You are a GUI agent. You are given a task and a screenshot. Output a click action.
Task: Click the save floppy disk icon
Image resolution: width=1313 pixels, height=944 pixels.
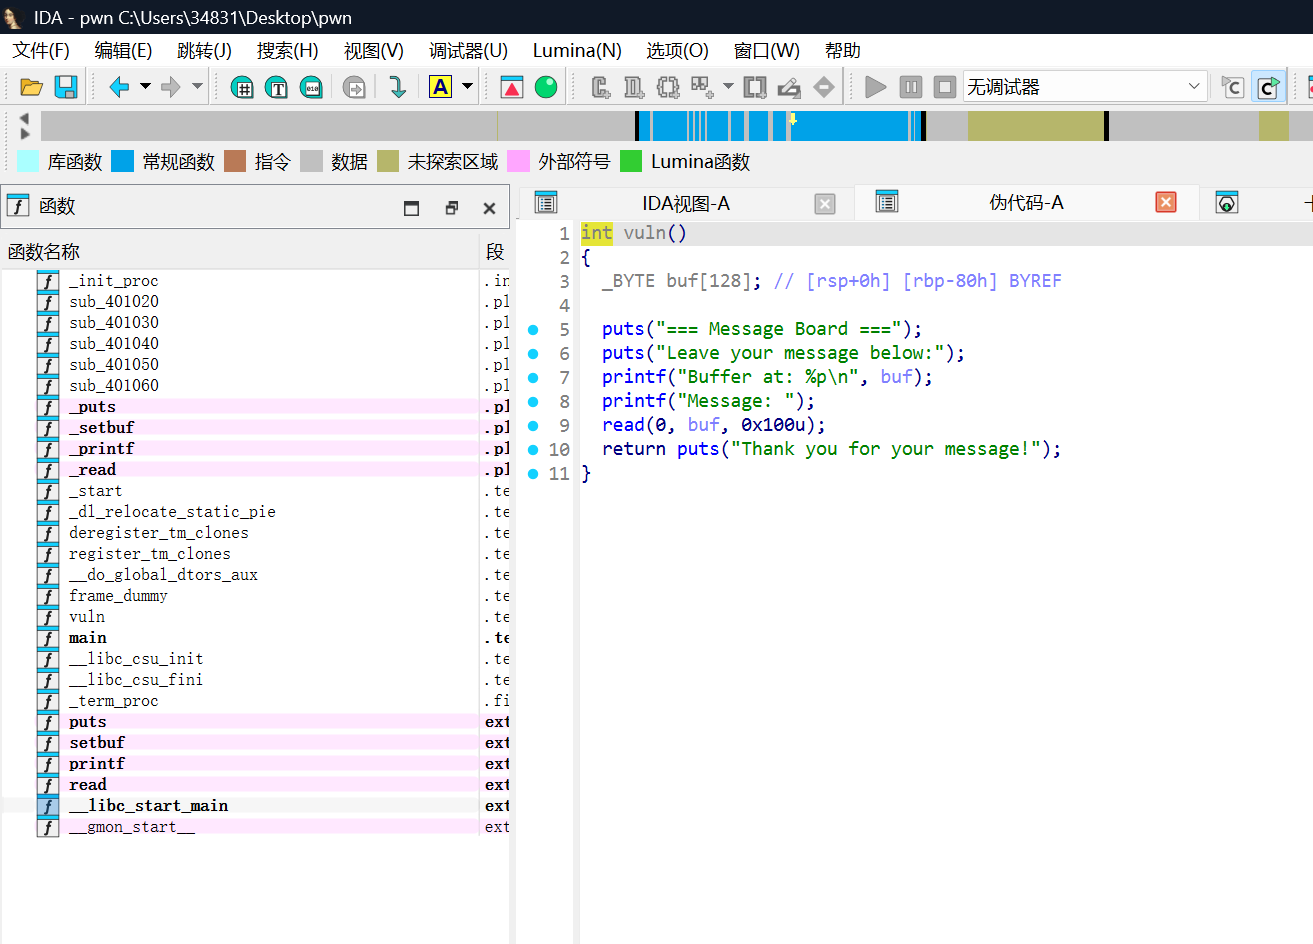pos(66,87)
